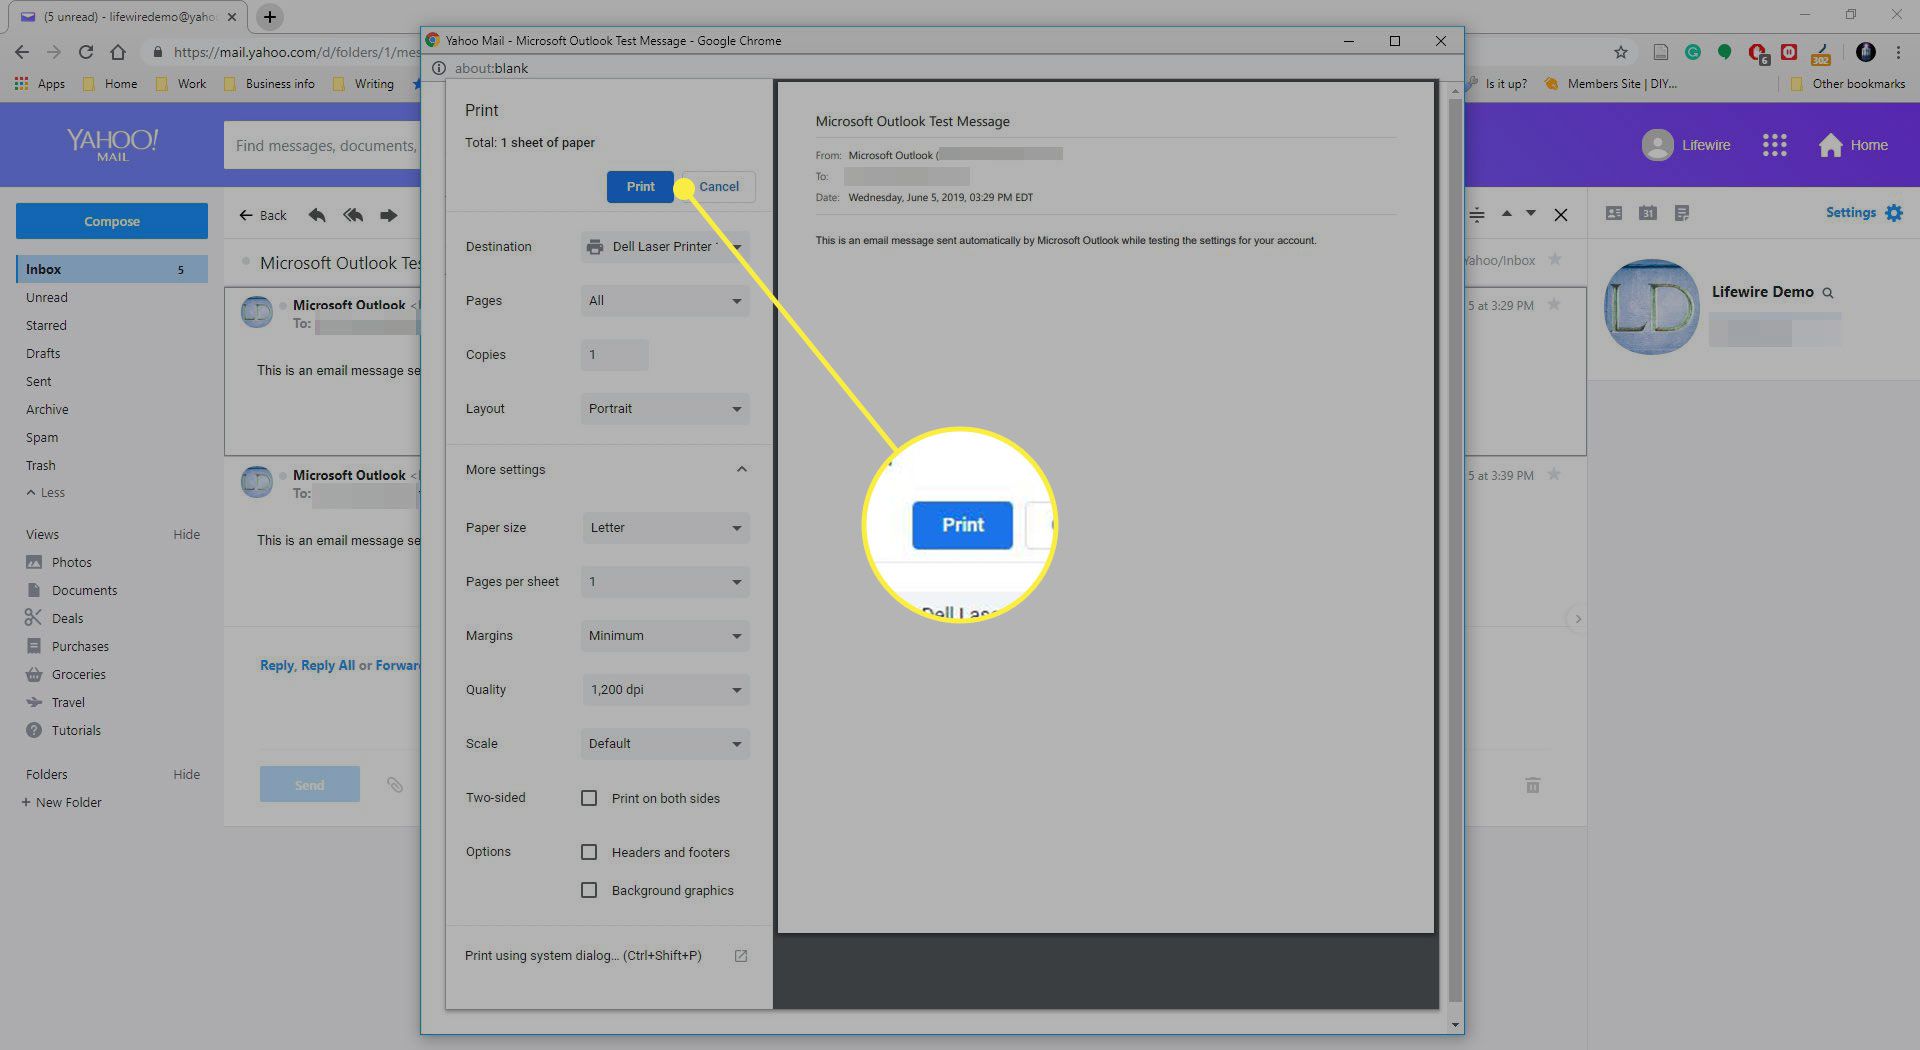Open Other bookmarks folder

pos(1848,84)
